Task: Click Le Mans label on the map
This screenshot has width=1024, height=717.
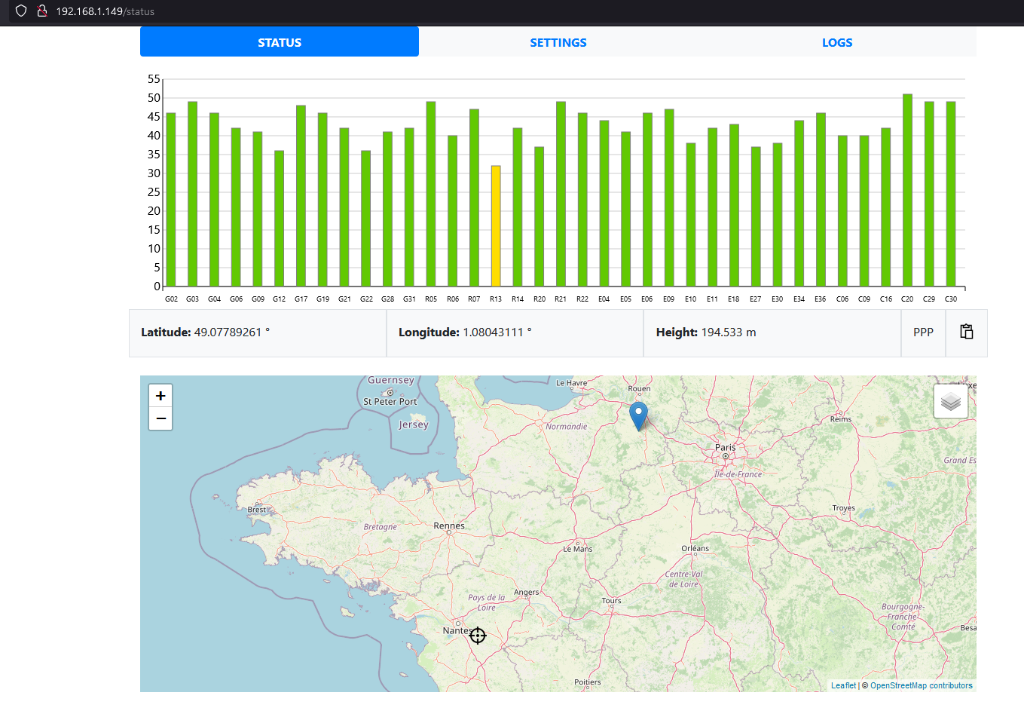Action: pos(577,549)
